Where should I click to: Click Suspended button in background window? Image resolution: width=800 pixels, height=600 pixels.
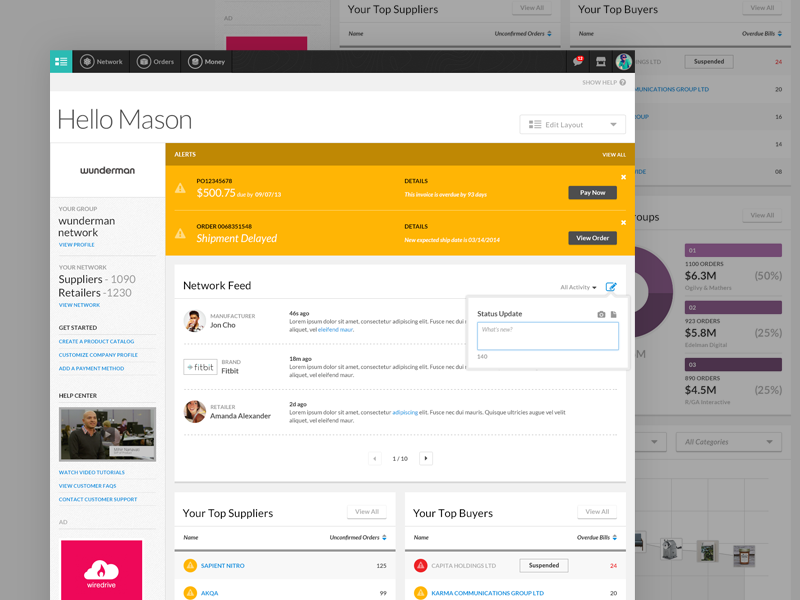coord(709,62)
